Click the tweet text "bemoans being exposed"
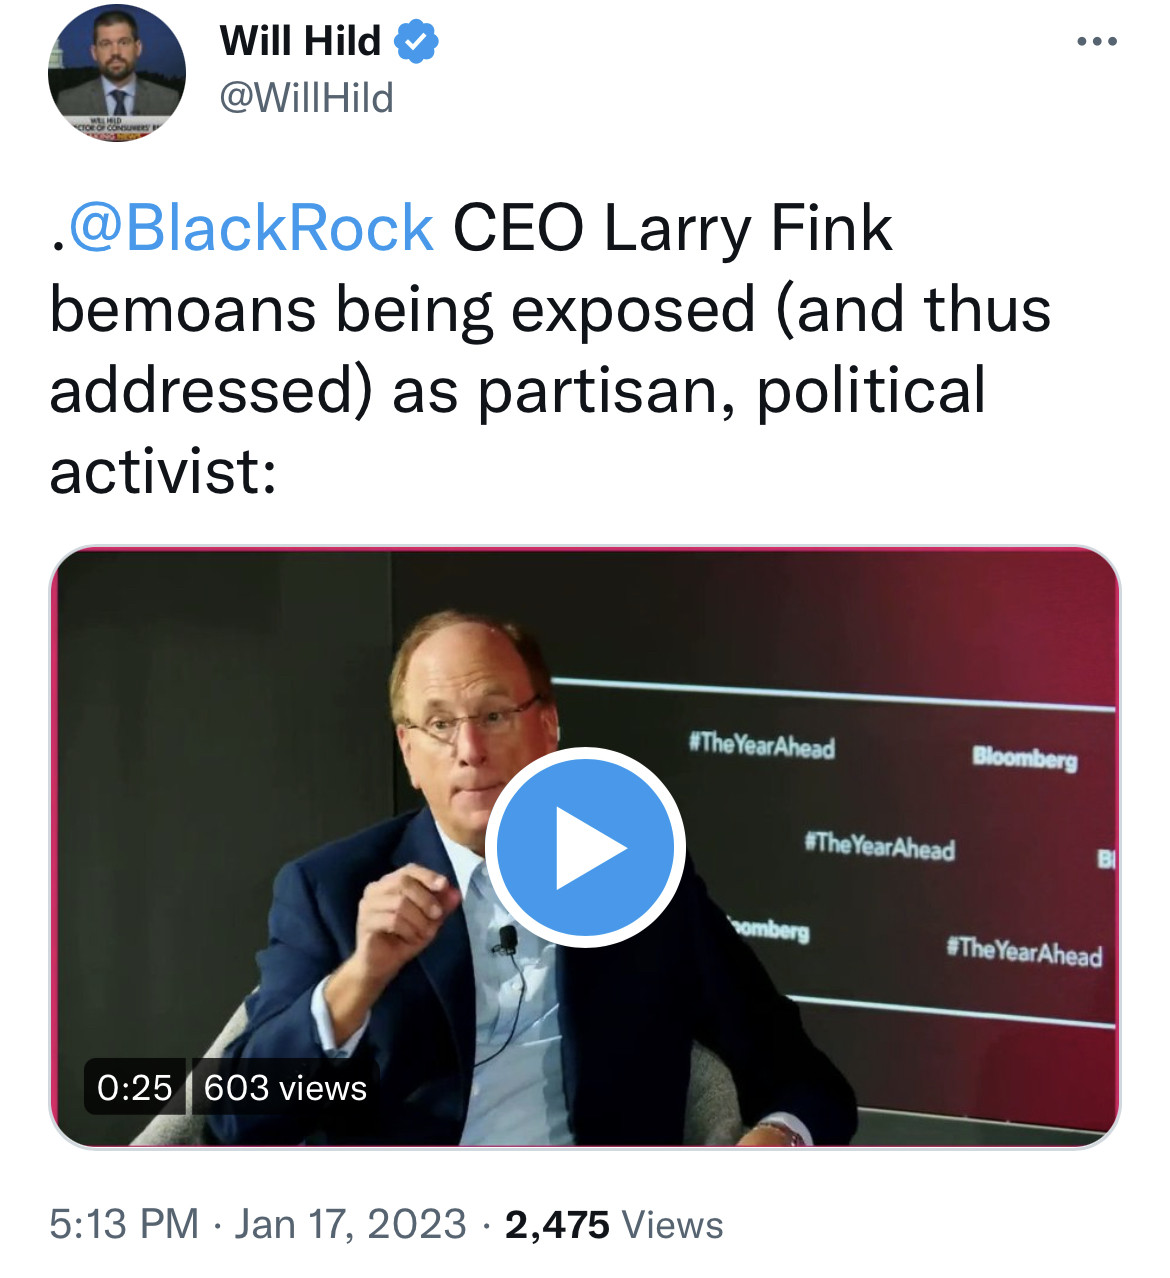Viewport: 1170px width, 1278px height. click(x=400, y=309)
